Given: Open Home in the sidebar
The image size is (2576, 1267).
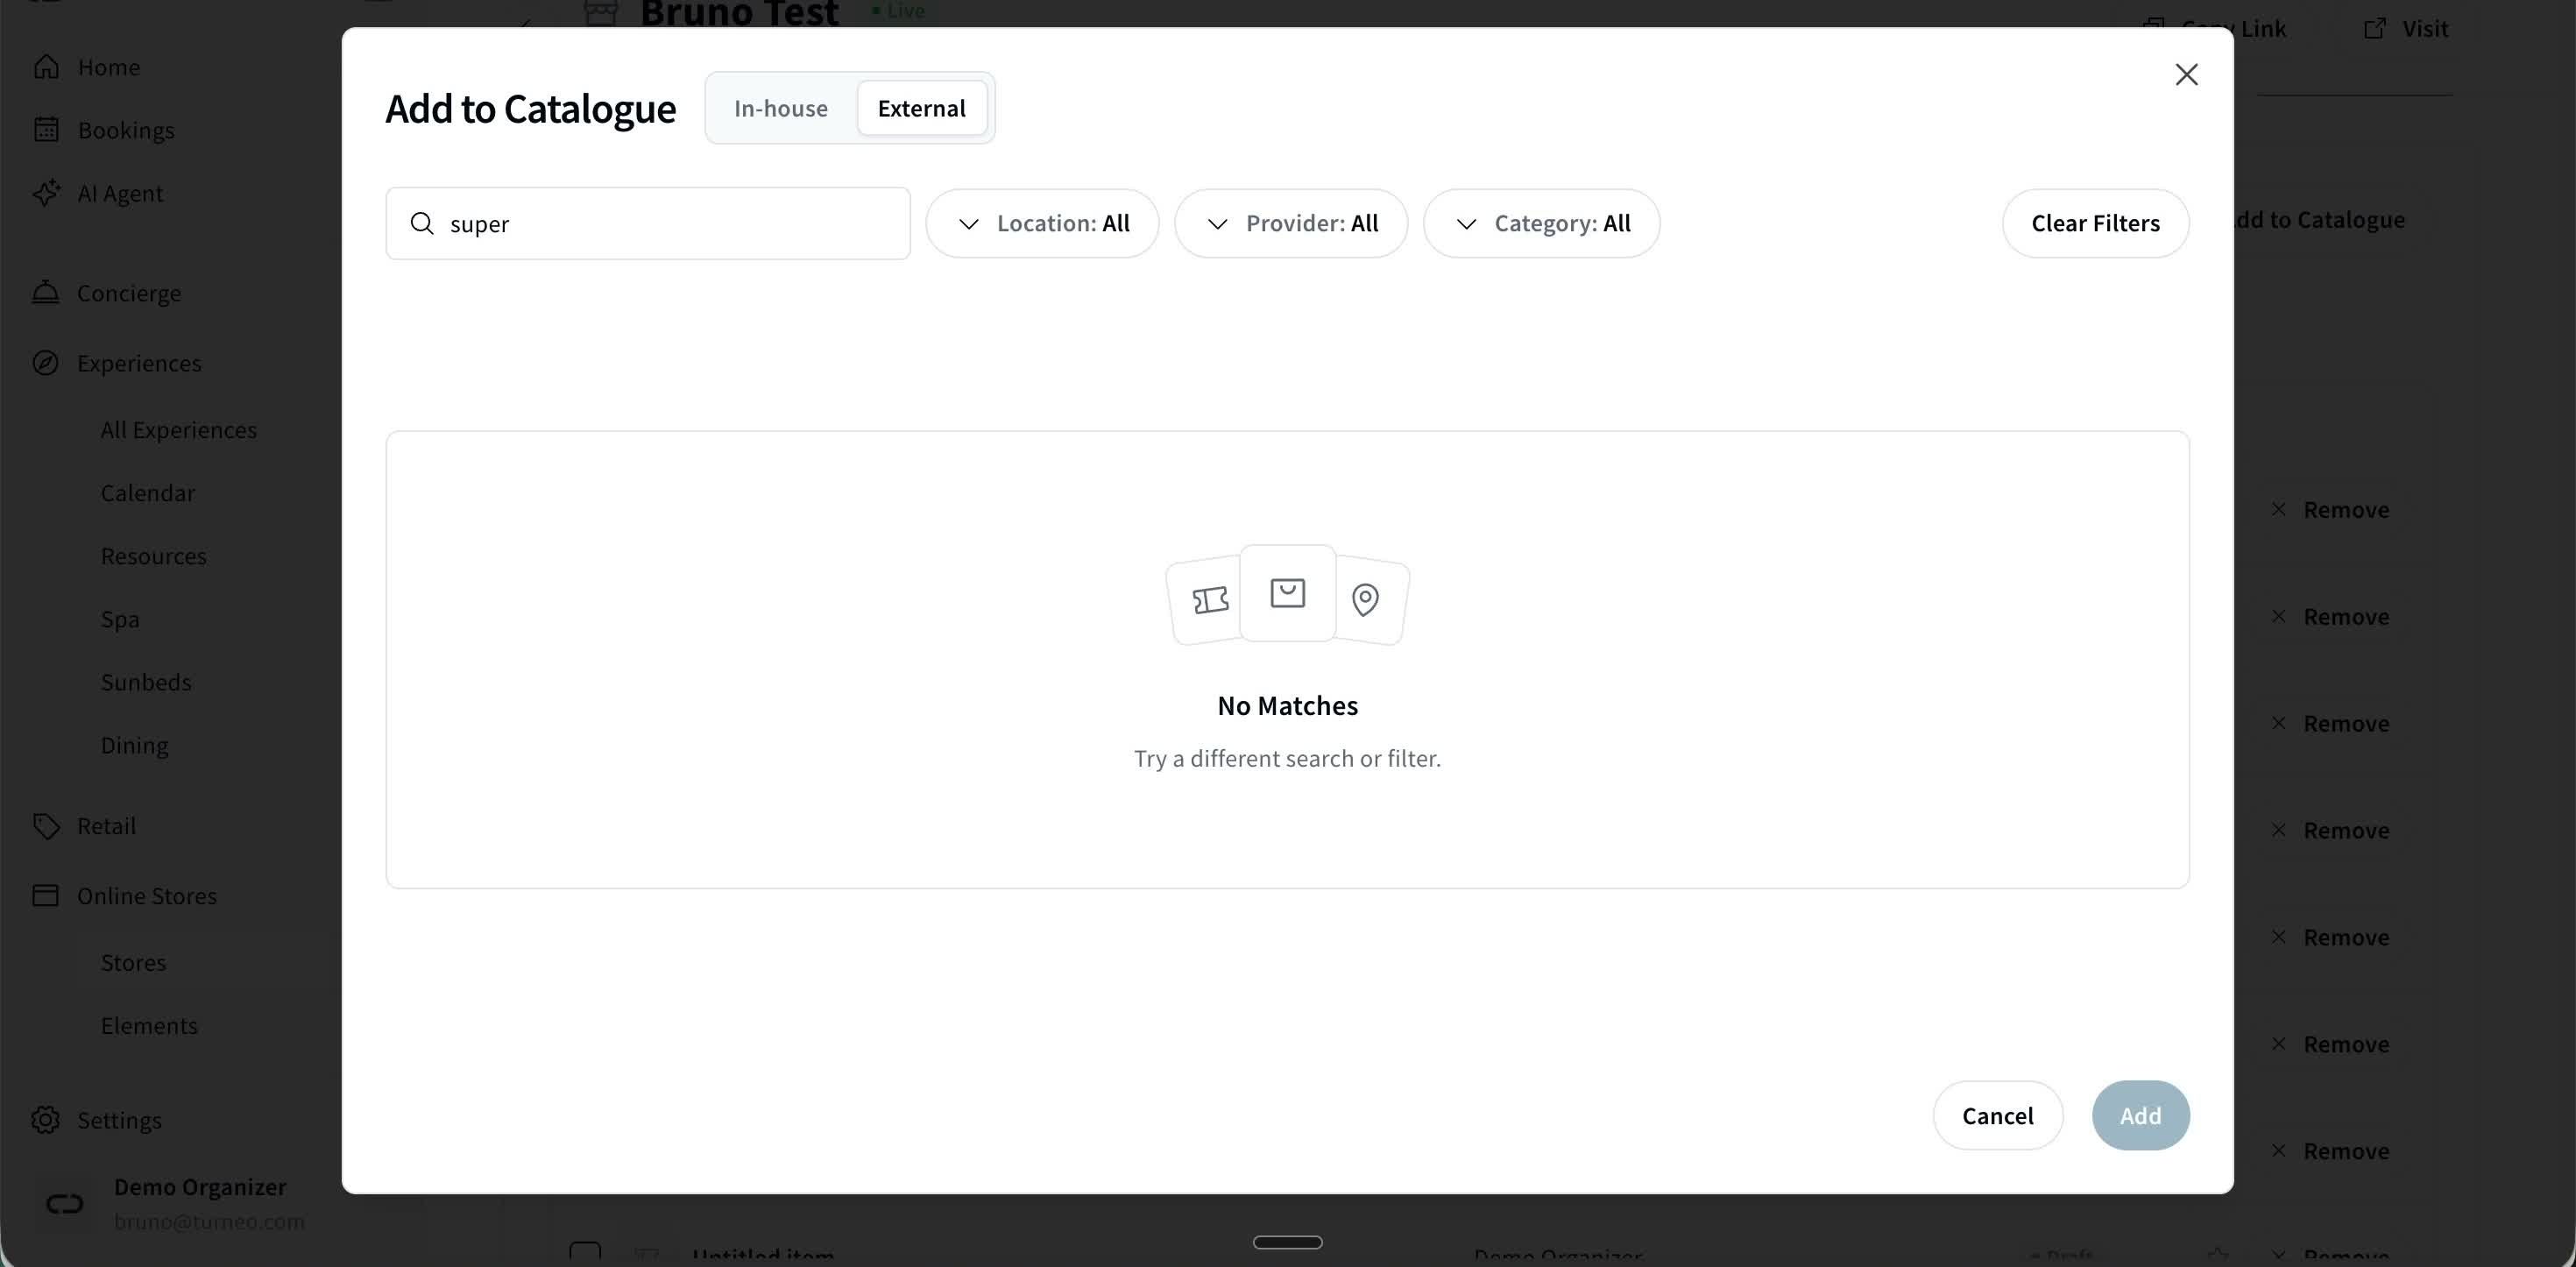Looking at the screenshot, I should point(108,67).
